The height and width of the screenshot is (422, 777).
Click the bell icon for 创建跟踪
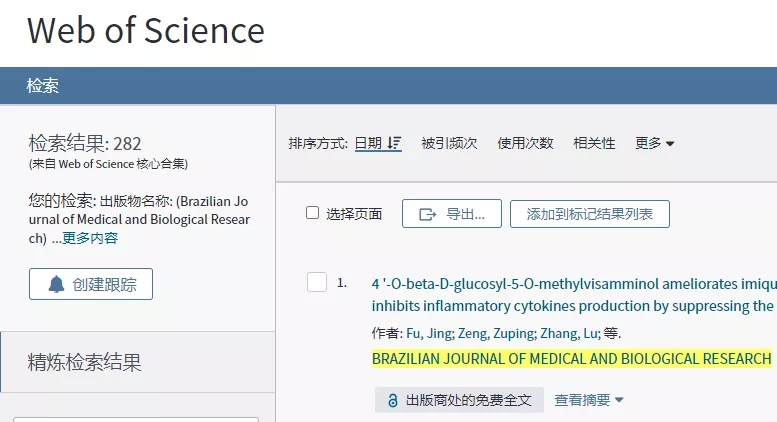pos(56,284)
